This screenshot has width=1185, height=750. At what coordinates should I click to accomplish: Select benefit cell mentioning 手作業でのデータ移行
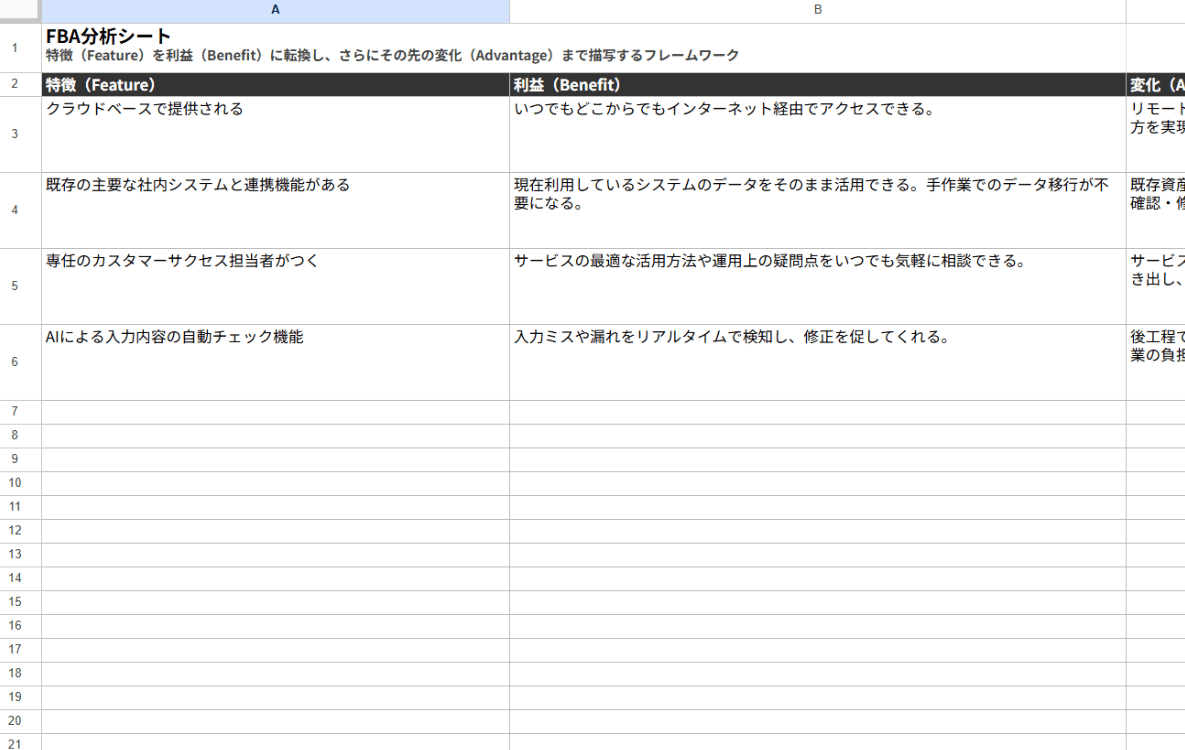[817, 210]
